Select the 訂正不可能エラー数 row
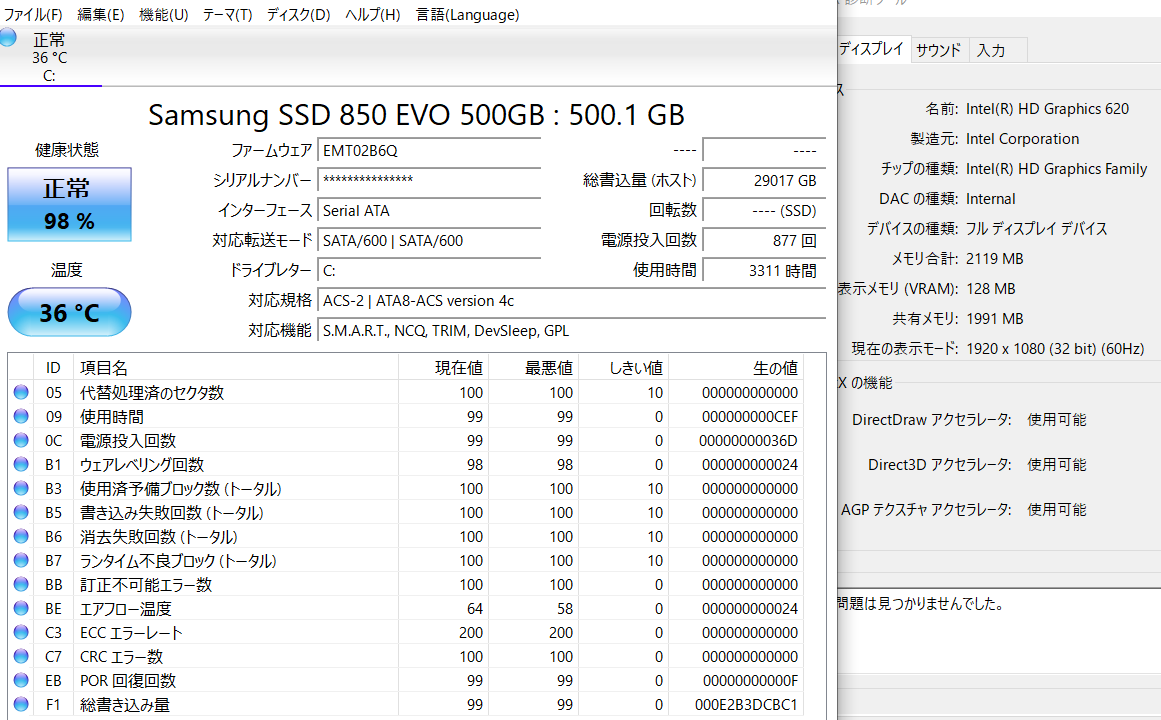1161x720 pixels. pyautogui.click(x=406, y=584)
